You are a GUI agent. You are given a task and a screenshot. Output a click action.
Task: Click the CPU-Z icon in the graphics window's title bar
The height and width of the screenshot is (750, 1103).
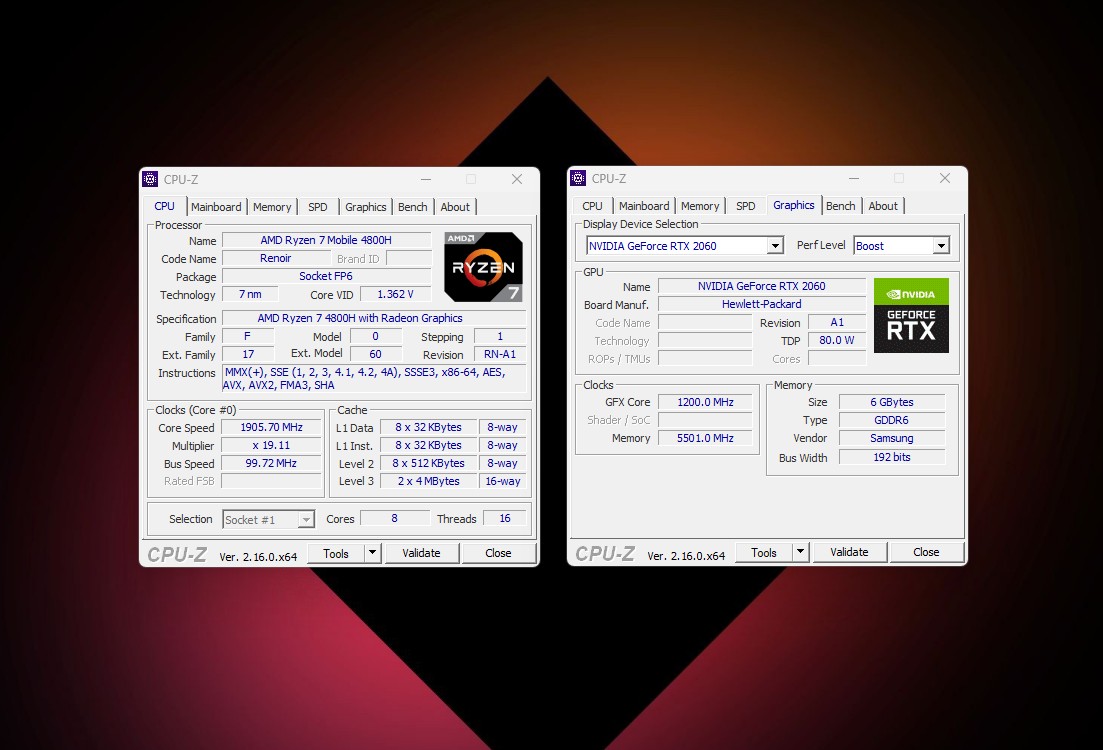tap(578, 178)
